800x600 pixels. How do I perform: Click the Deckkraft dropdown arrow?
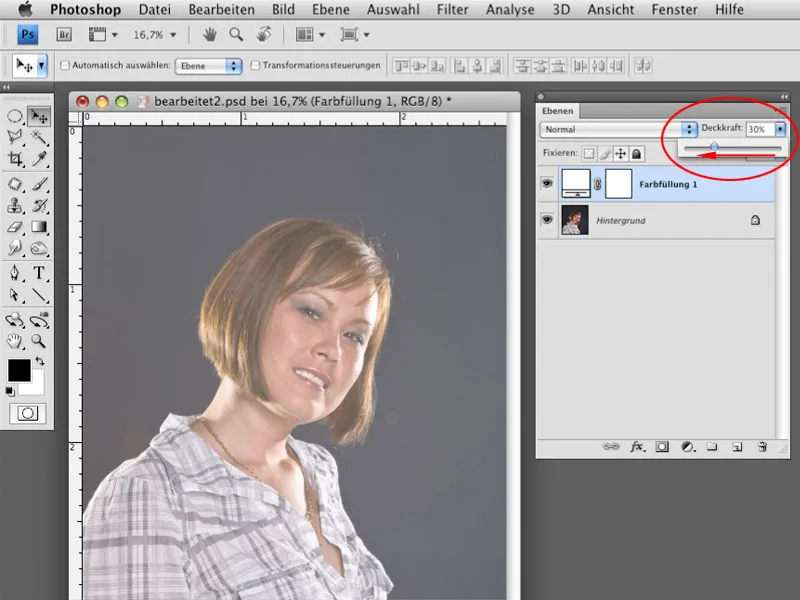[x=780, y=129]
